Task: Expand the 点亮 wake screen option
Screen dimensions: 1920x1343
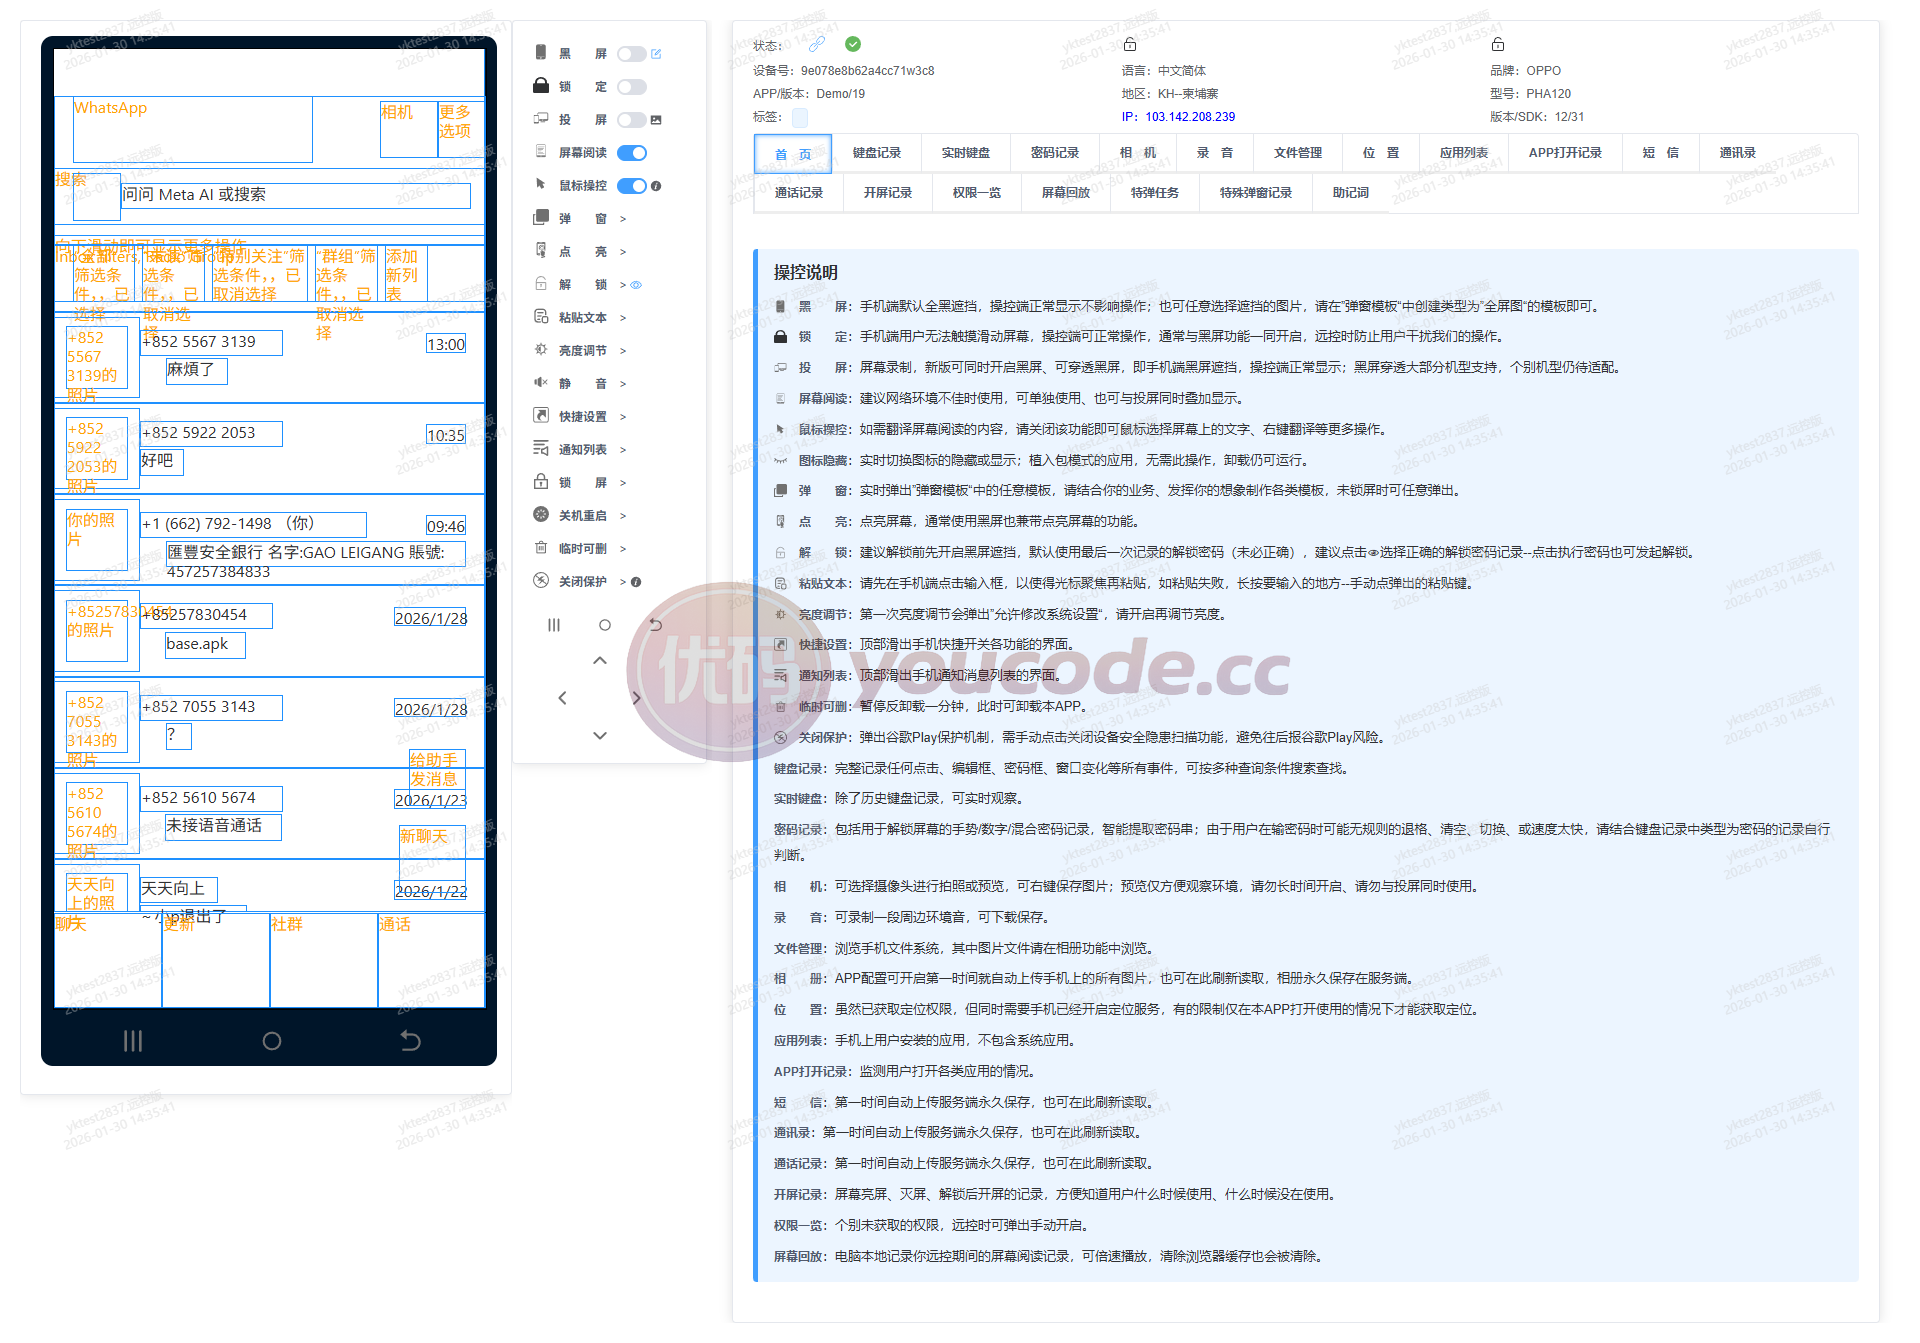Action: click(x=623, y=252)
